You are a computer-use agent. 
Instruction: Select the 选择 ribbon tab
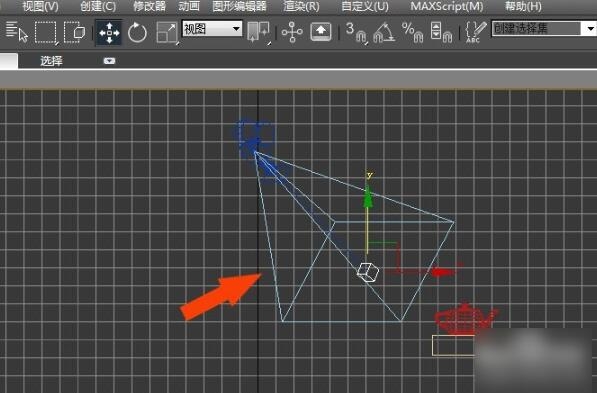click(51, 61)
